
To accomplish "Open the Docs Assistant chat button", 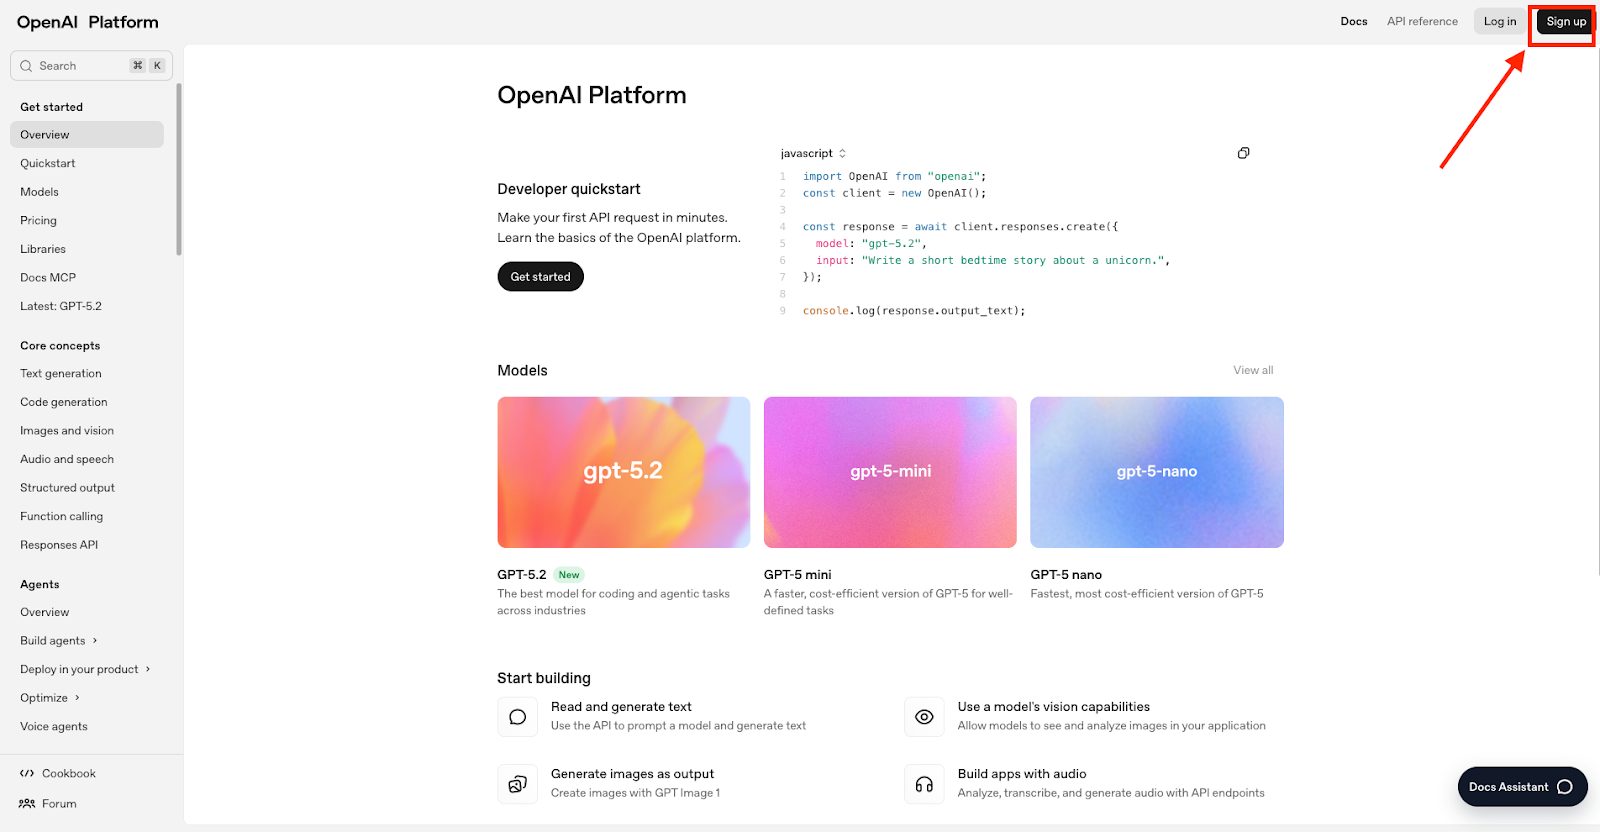I will (x=1522, y=787).
